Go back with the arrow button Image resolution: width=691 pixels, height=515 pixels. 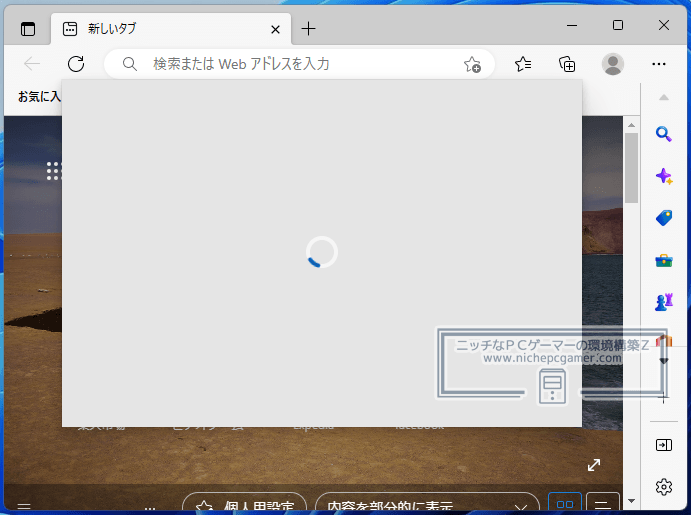point(32,64)
